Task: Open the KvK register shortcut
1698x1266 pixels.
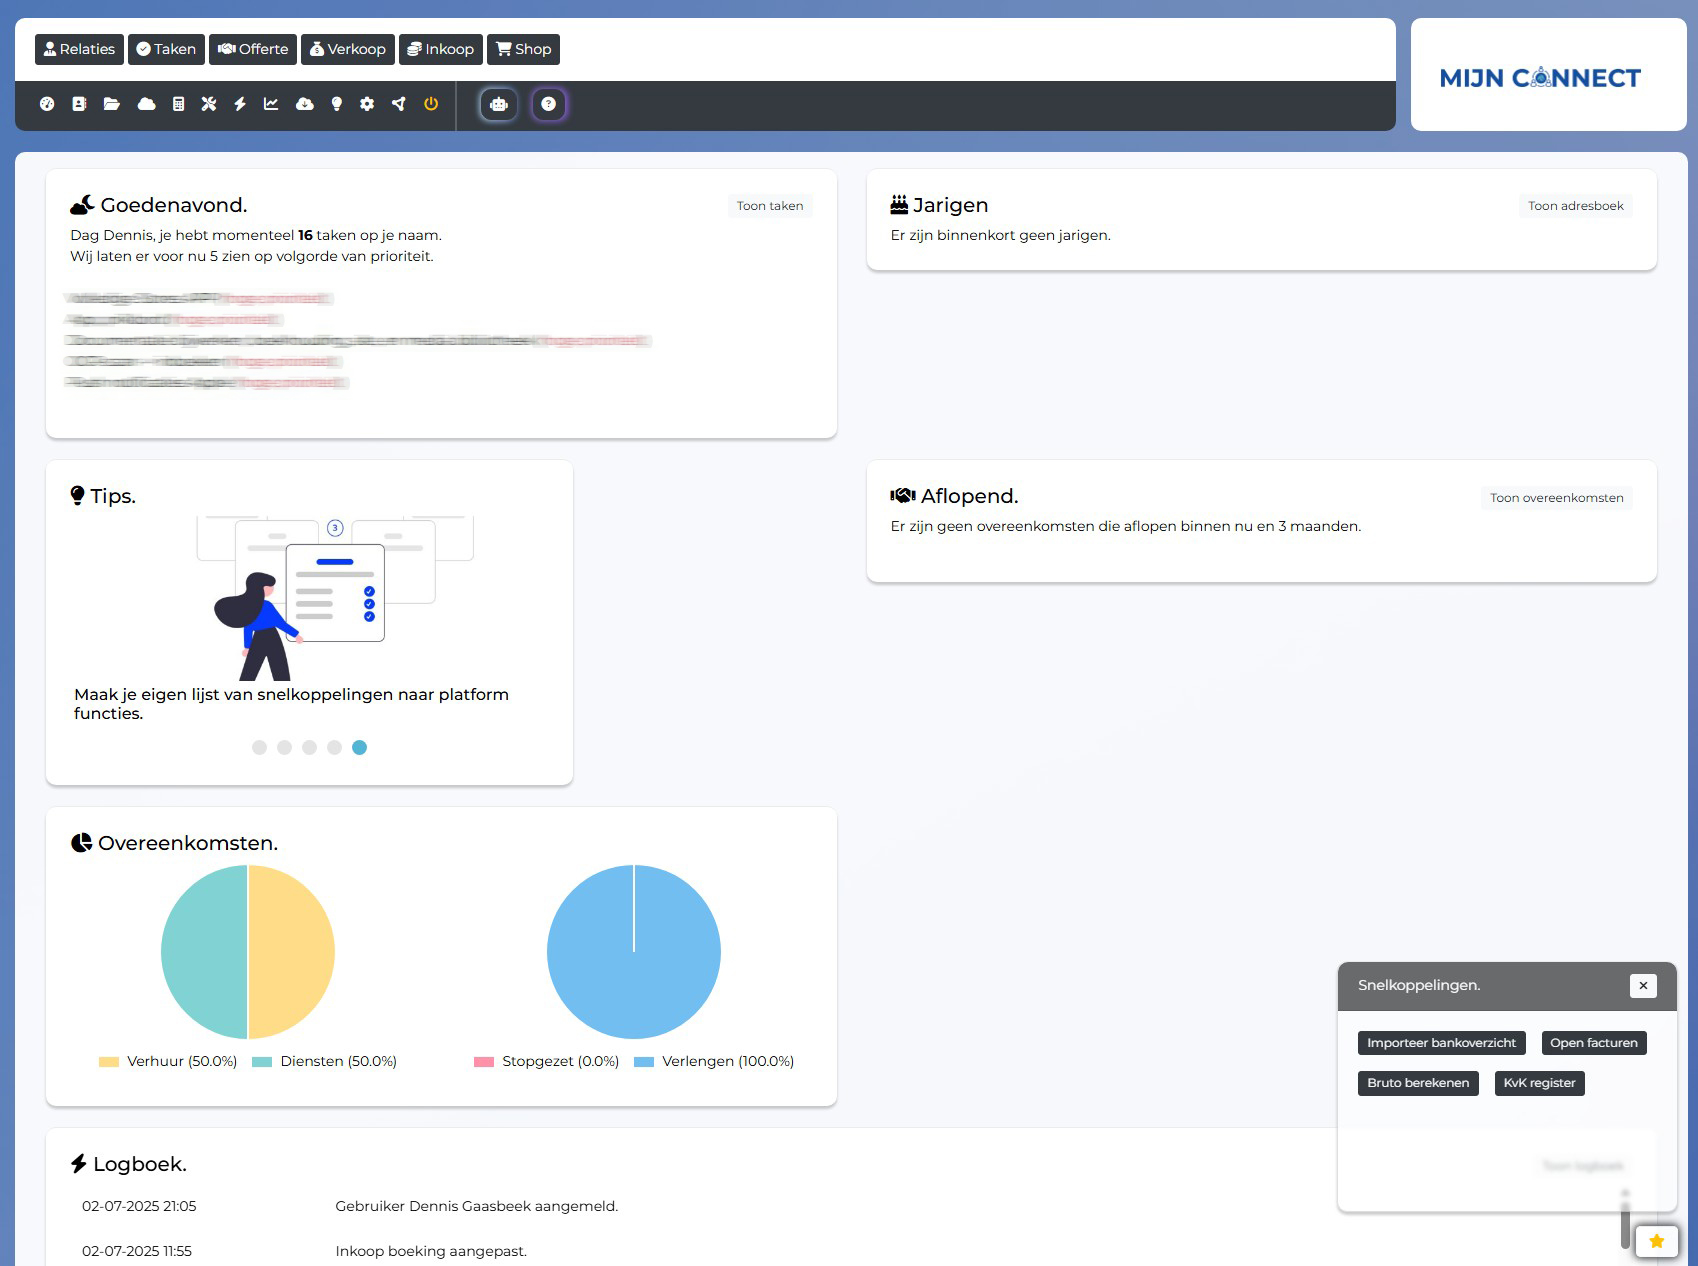Action: pos(1539,1083)
